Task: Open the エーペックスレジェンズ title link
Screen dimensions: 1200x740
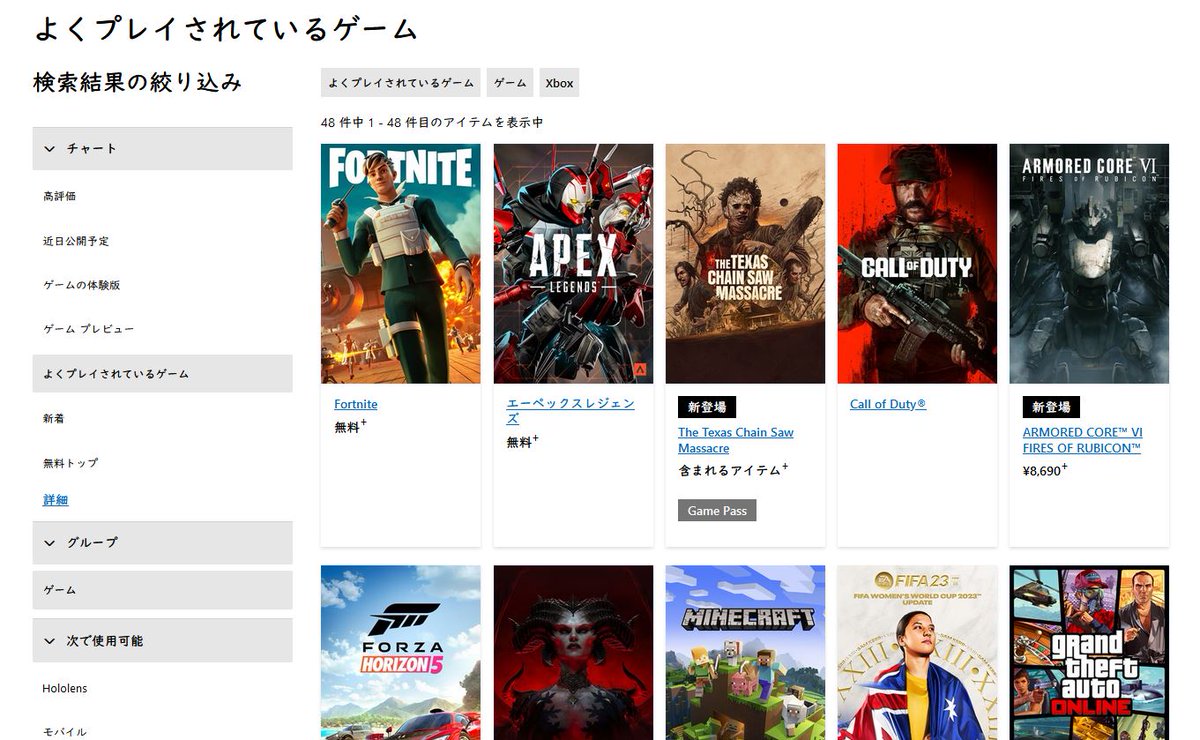Action: [570, 411]
